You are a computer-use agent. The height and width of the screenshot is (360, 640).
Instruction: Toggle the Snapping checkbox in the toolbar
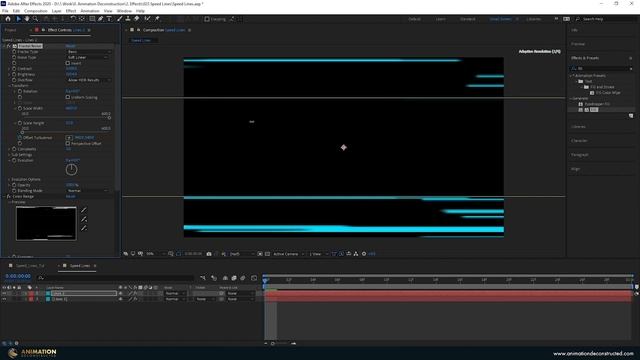207,19
